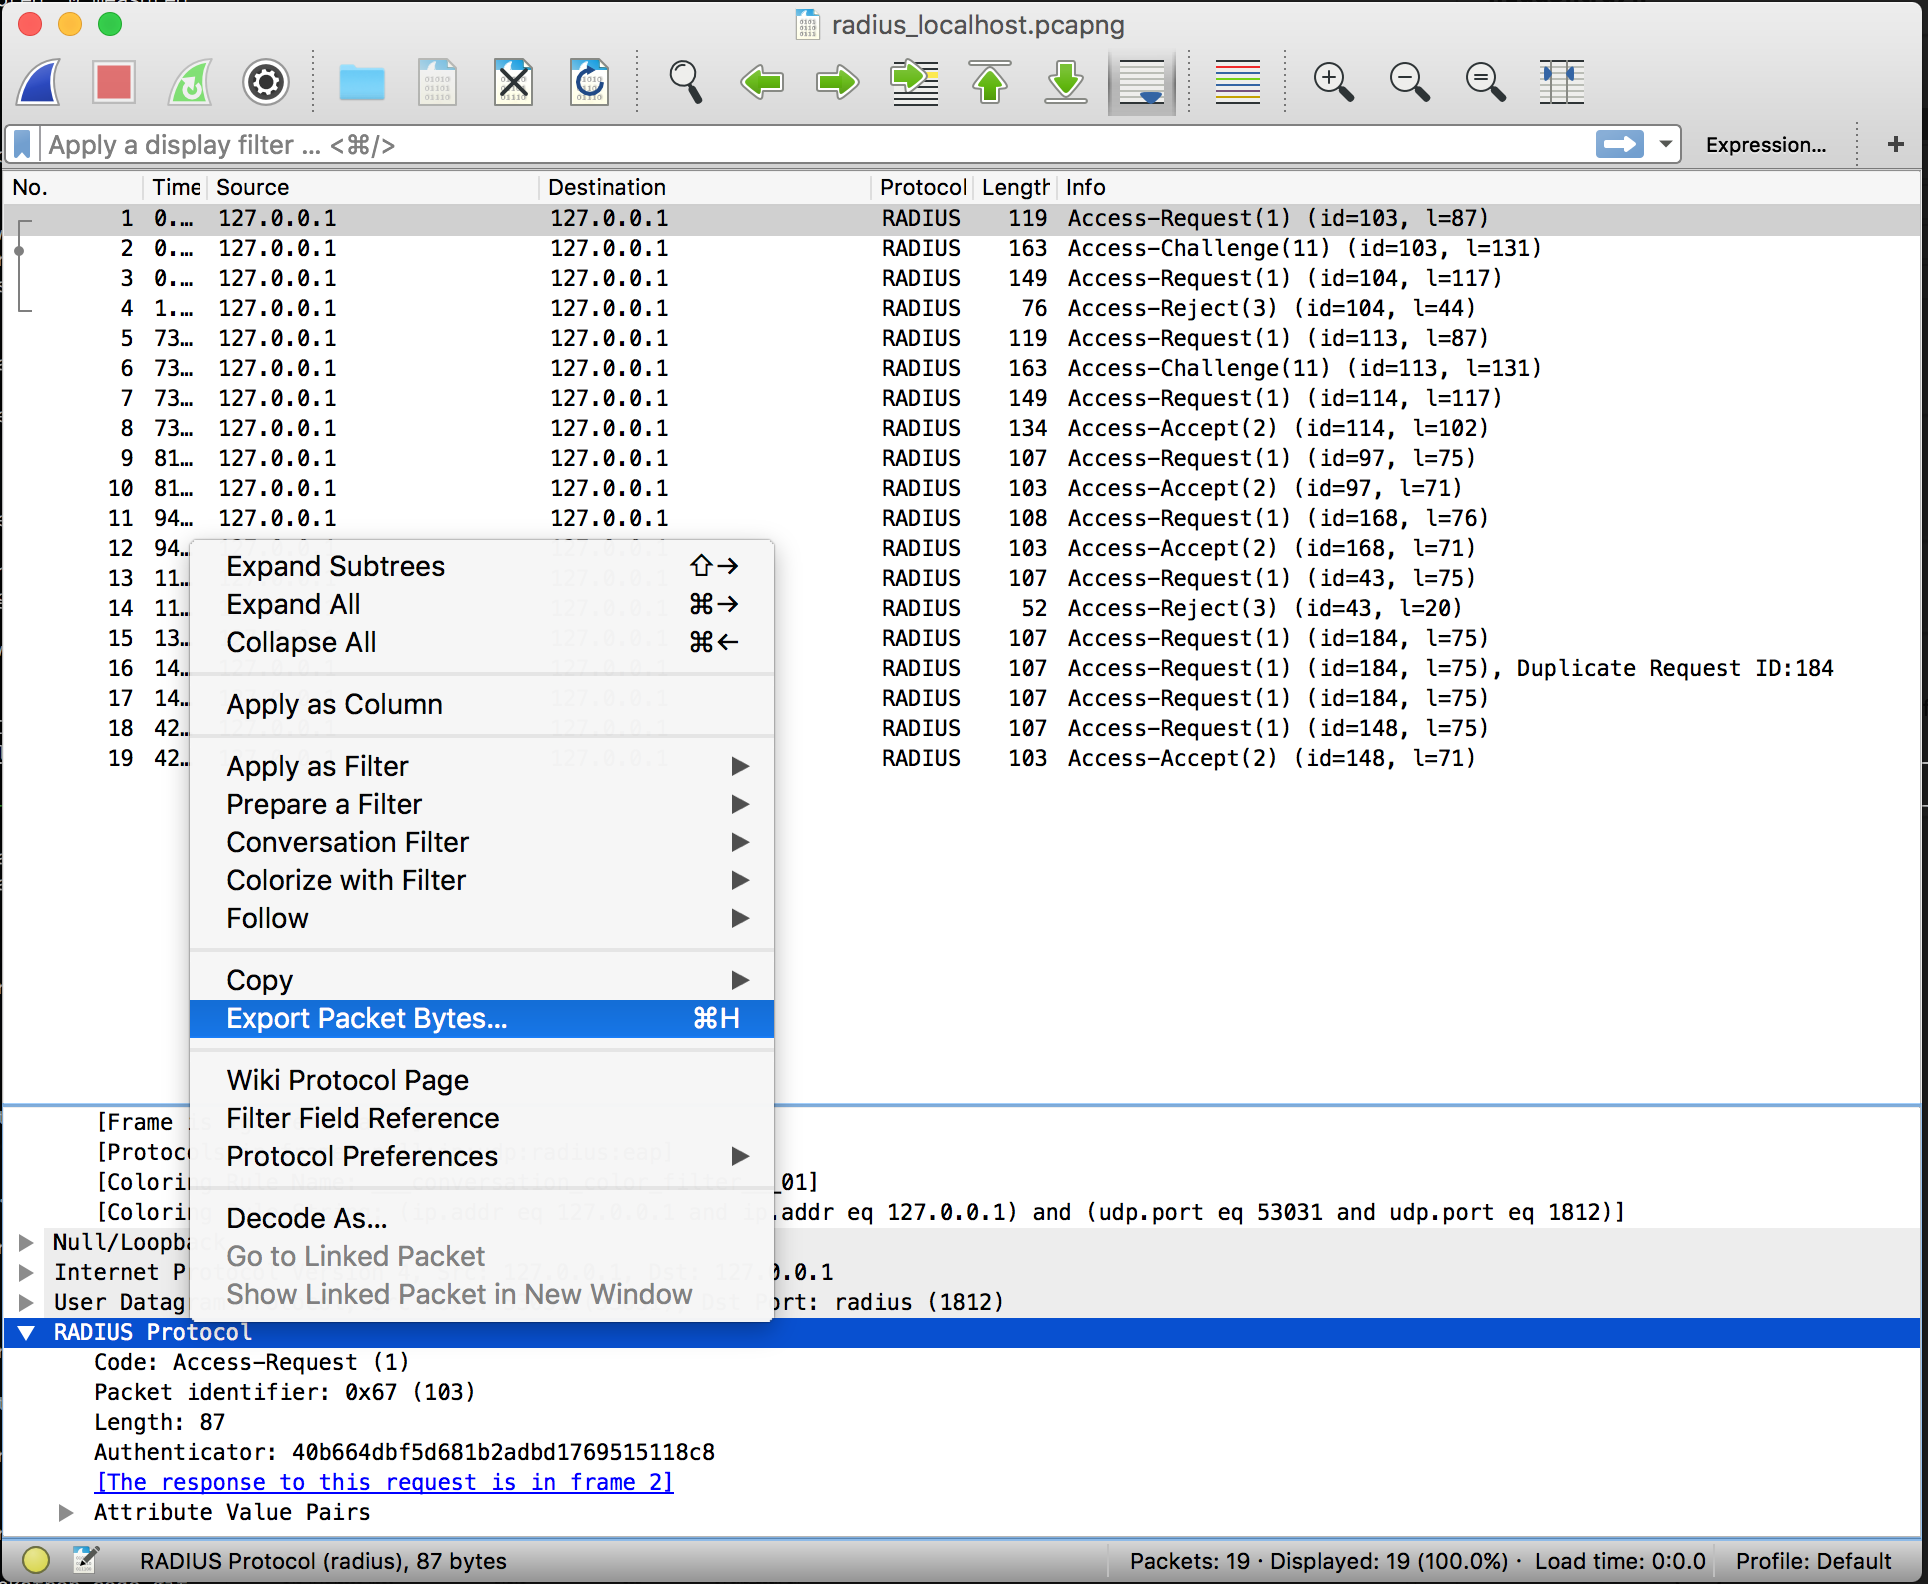1928x1584 pixels.
Task: Open the display filter bookmark icon
Action: pyautogui.click(x=23, y=145)
